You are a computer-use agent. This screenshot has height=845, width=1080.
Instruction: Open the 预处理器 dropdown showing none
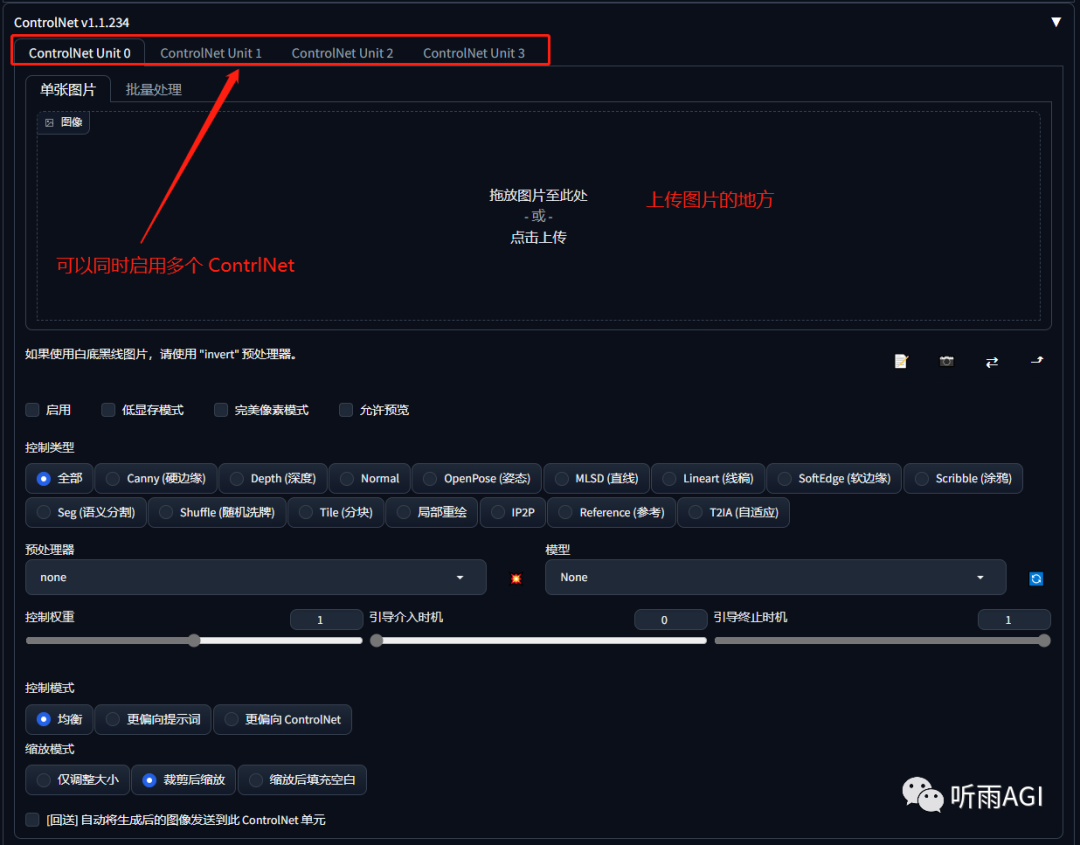coord(255,577)
